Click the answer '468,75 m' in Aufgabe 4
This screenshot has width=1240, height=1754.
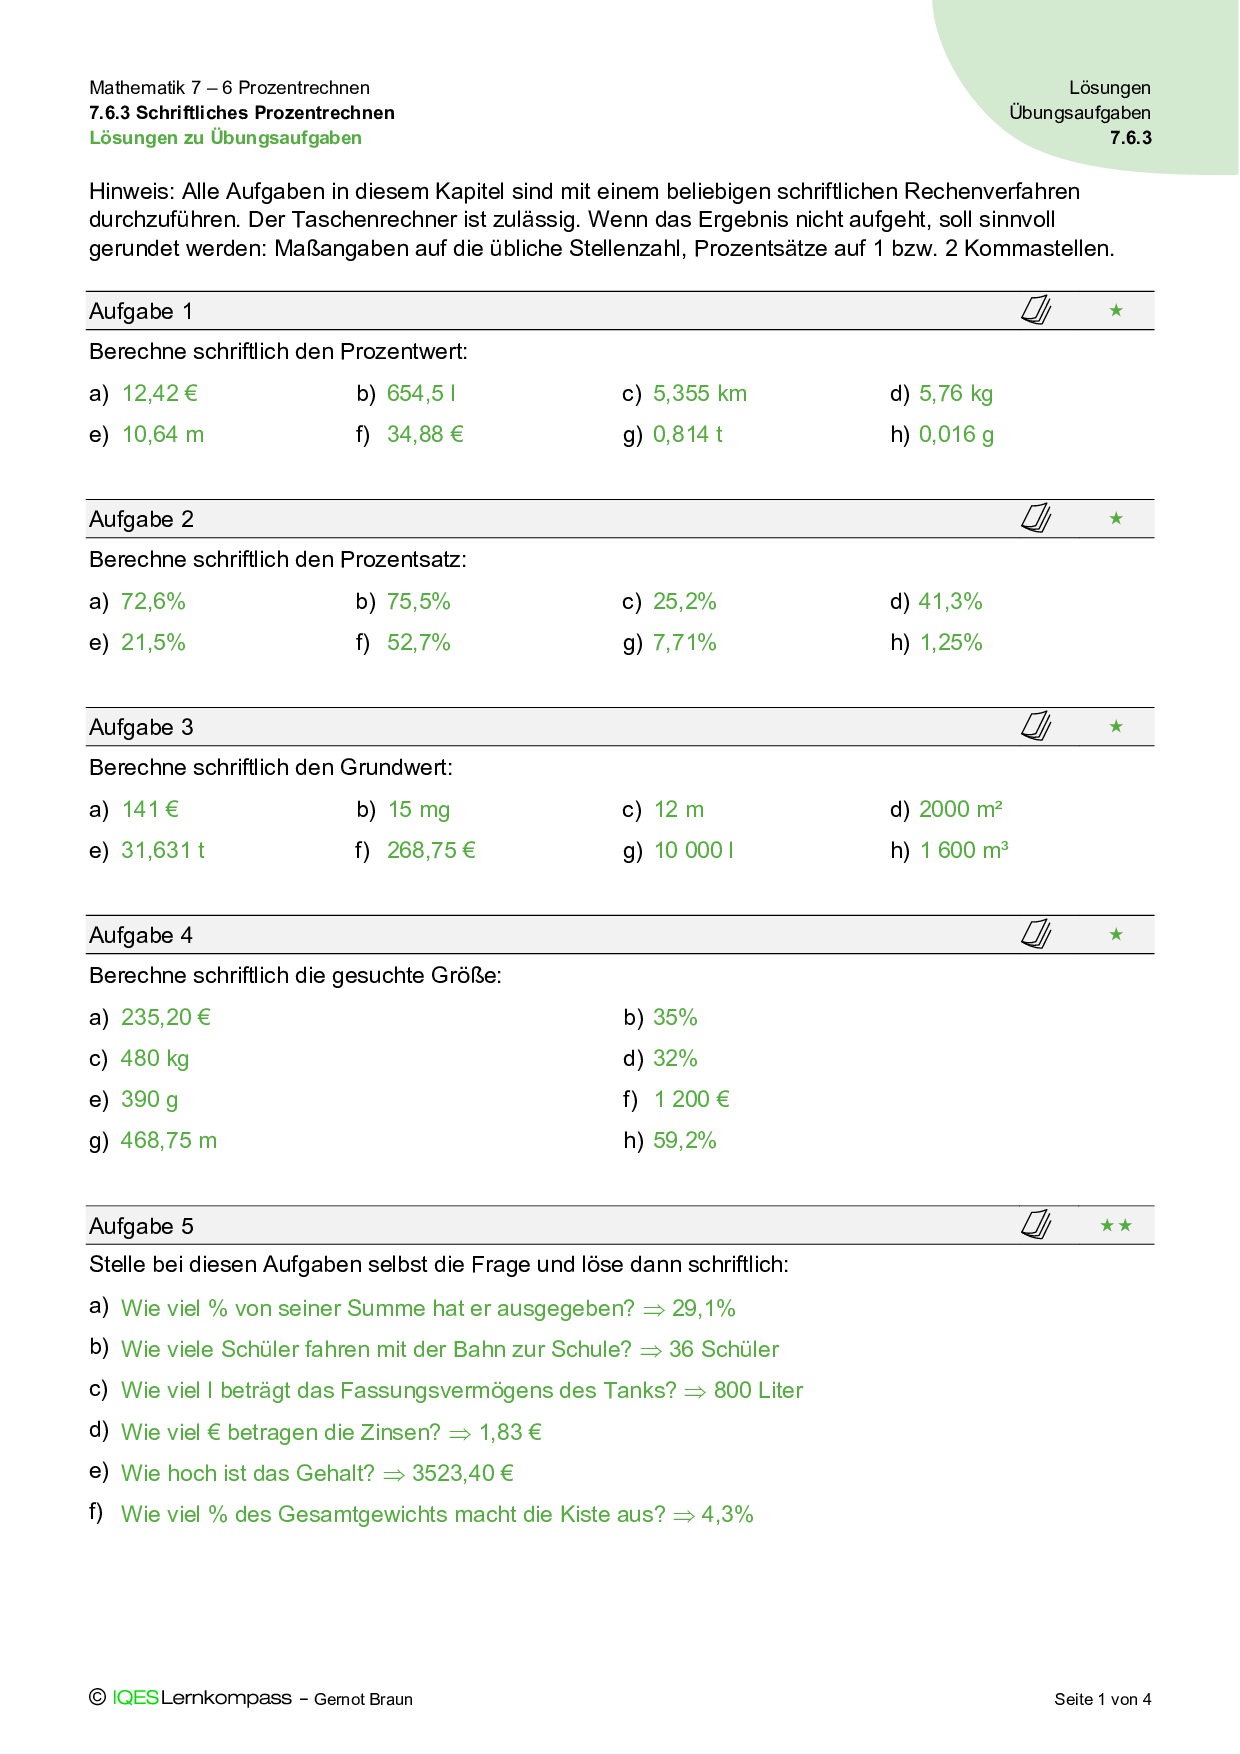168,1140
